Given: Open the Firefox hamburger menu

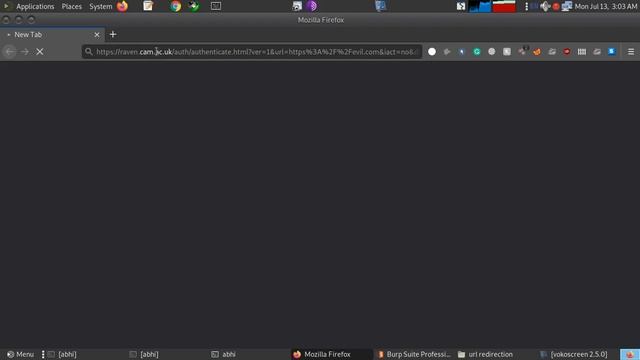Looking at the screenshot, I should pyautogui.click(x=631, y=52).
